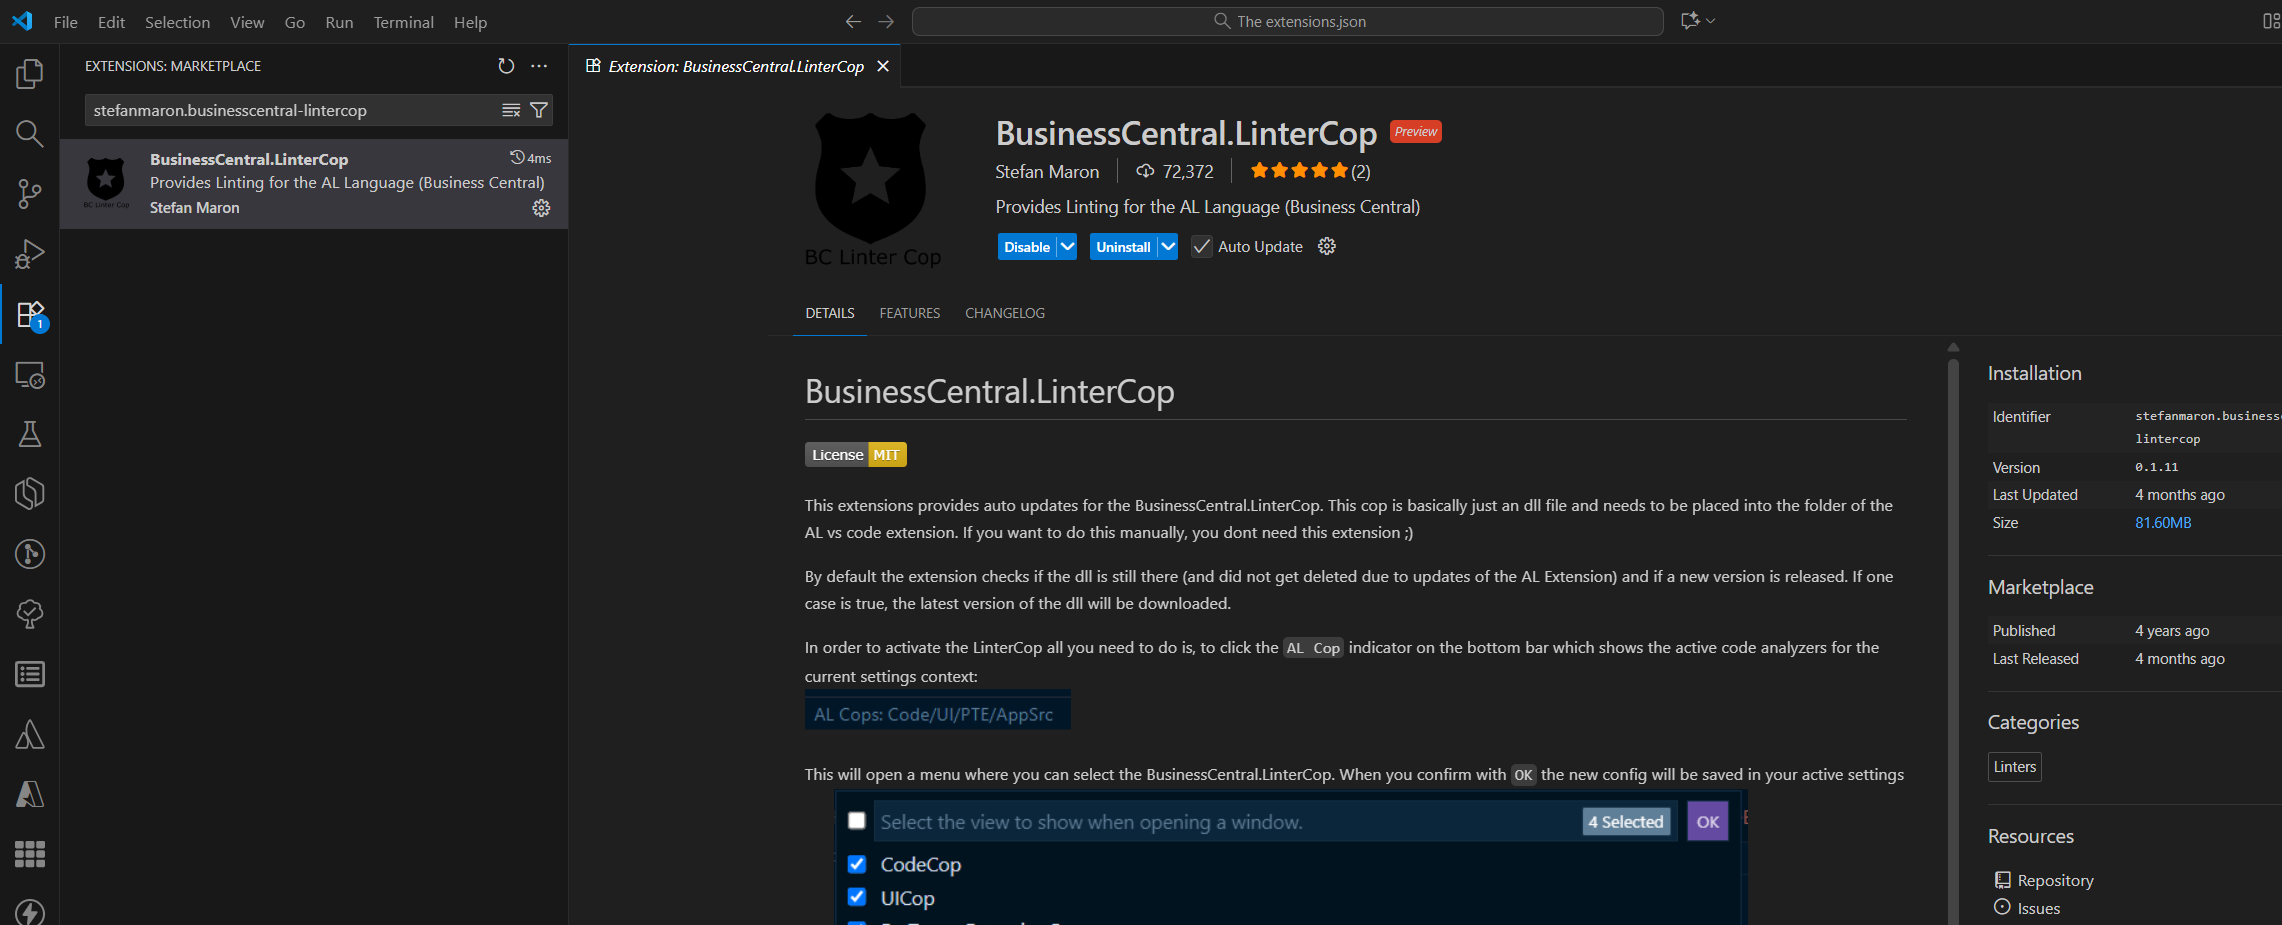
Task: Uncheck the UICop checkbox
Action: (x=857, y=897)
